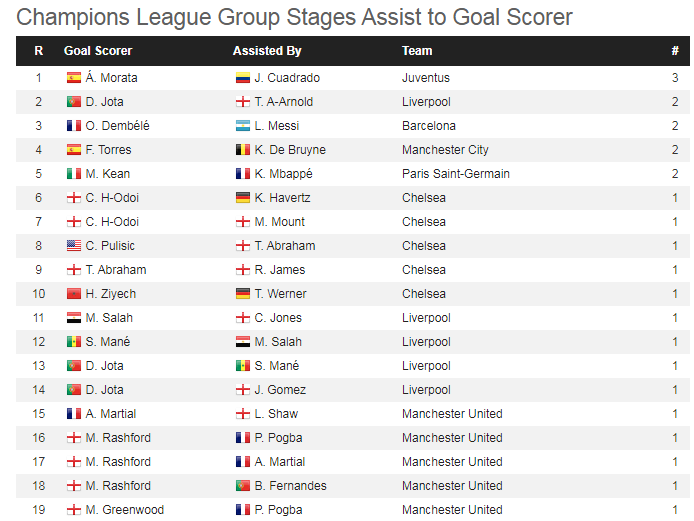Open the Paris Saint-Germain team entry

456,174
